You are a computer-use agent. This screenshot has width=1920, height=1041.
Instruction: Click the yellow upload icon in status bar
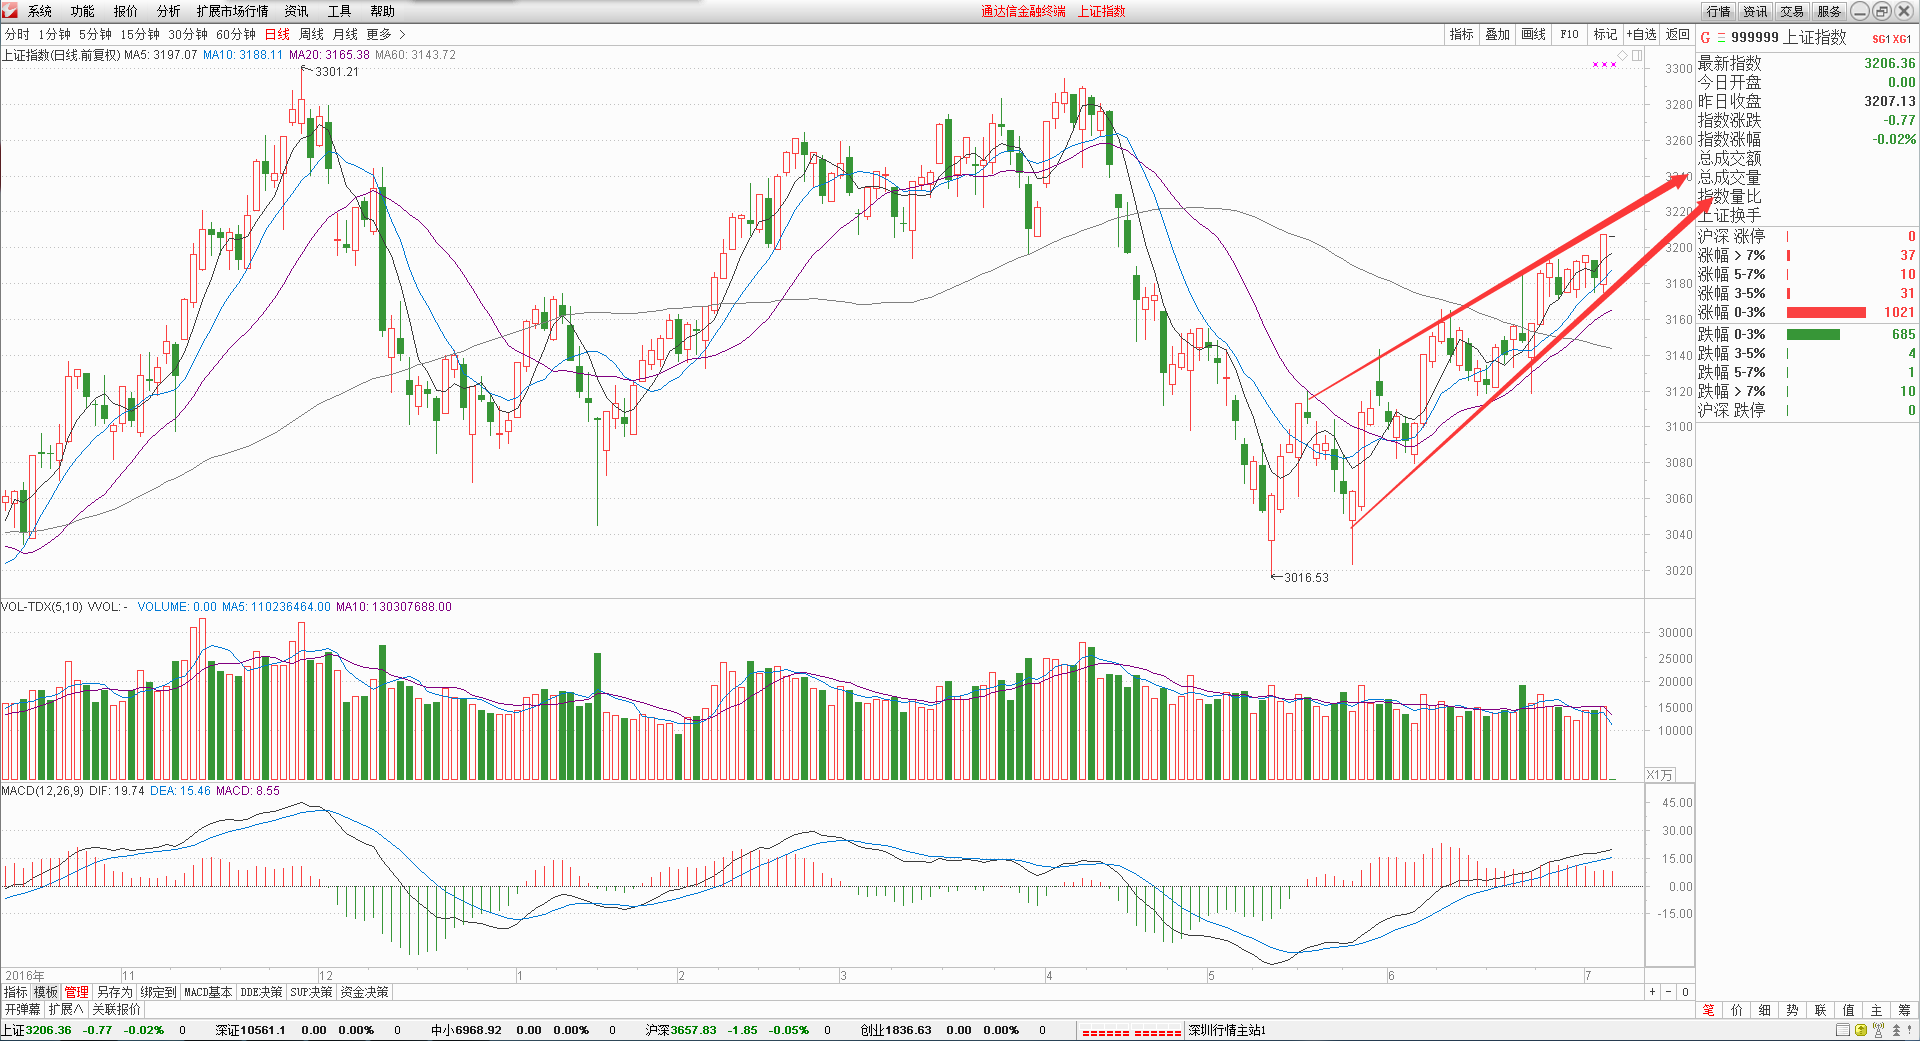1861,1030
